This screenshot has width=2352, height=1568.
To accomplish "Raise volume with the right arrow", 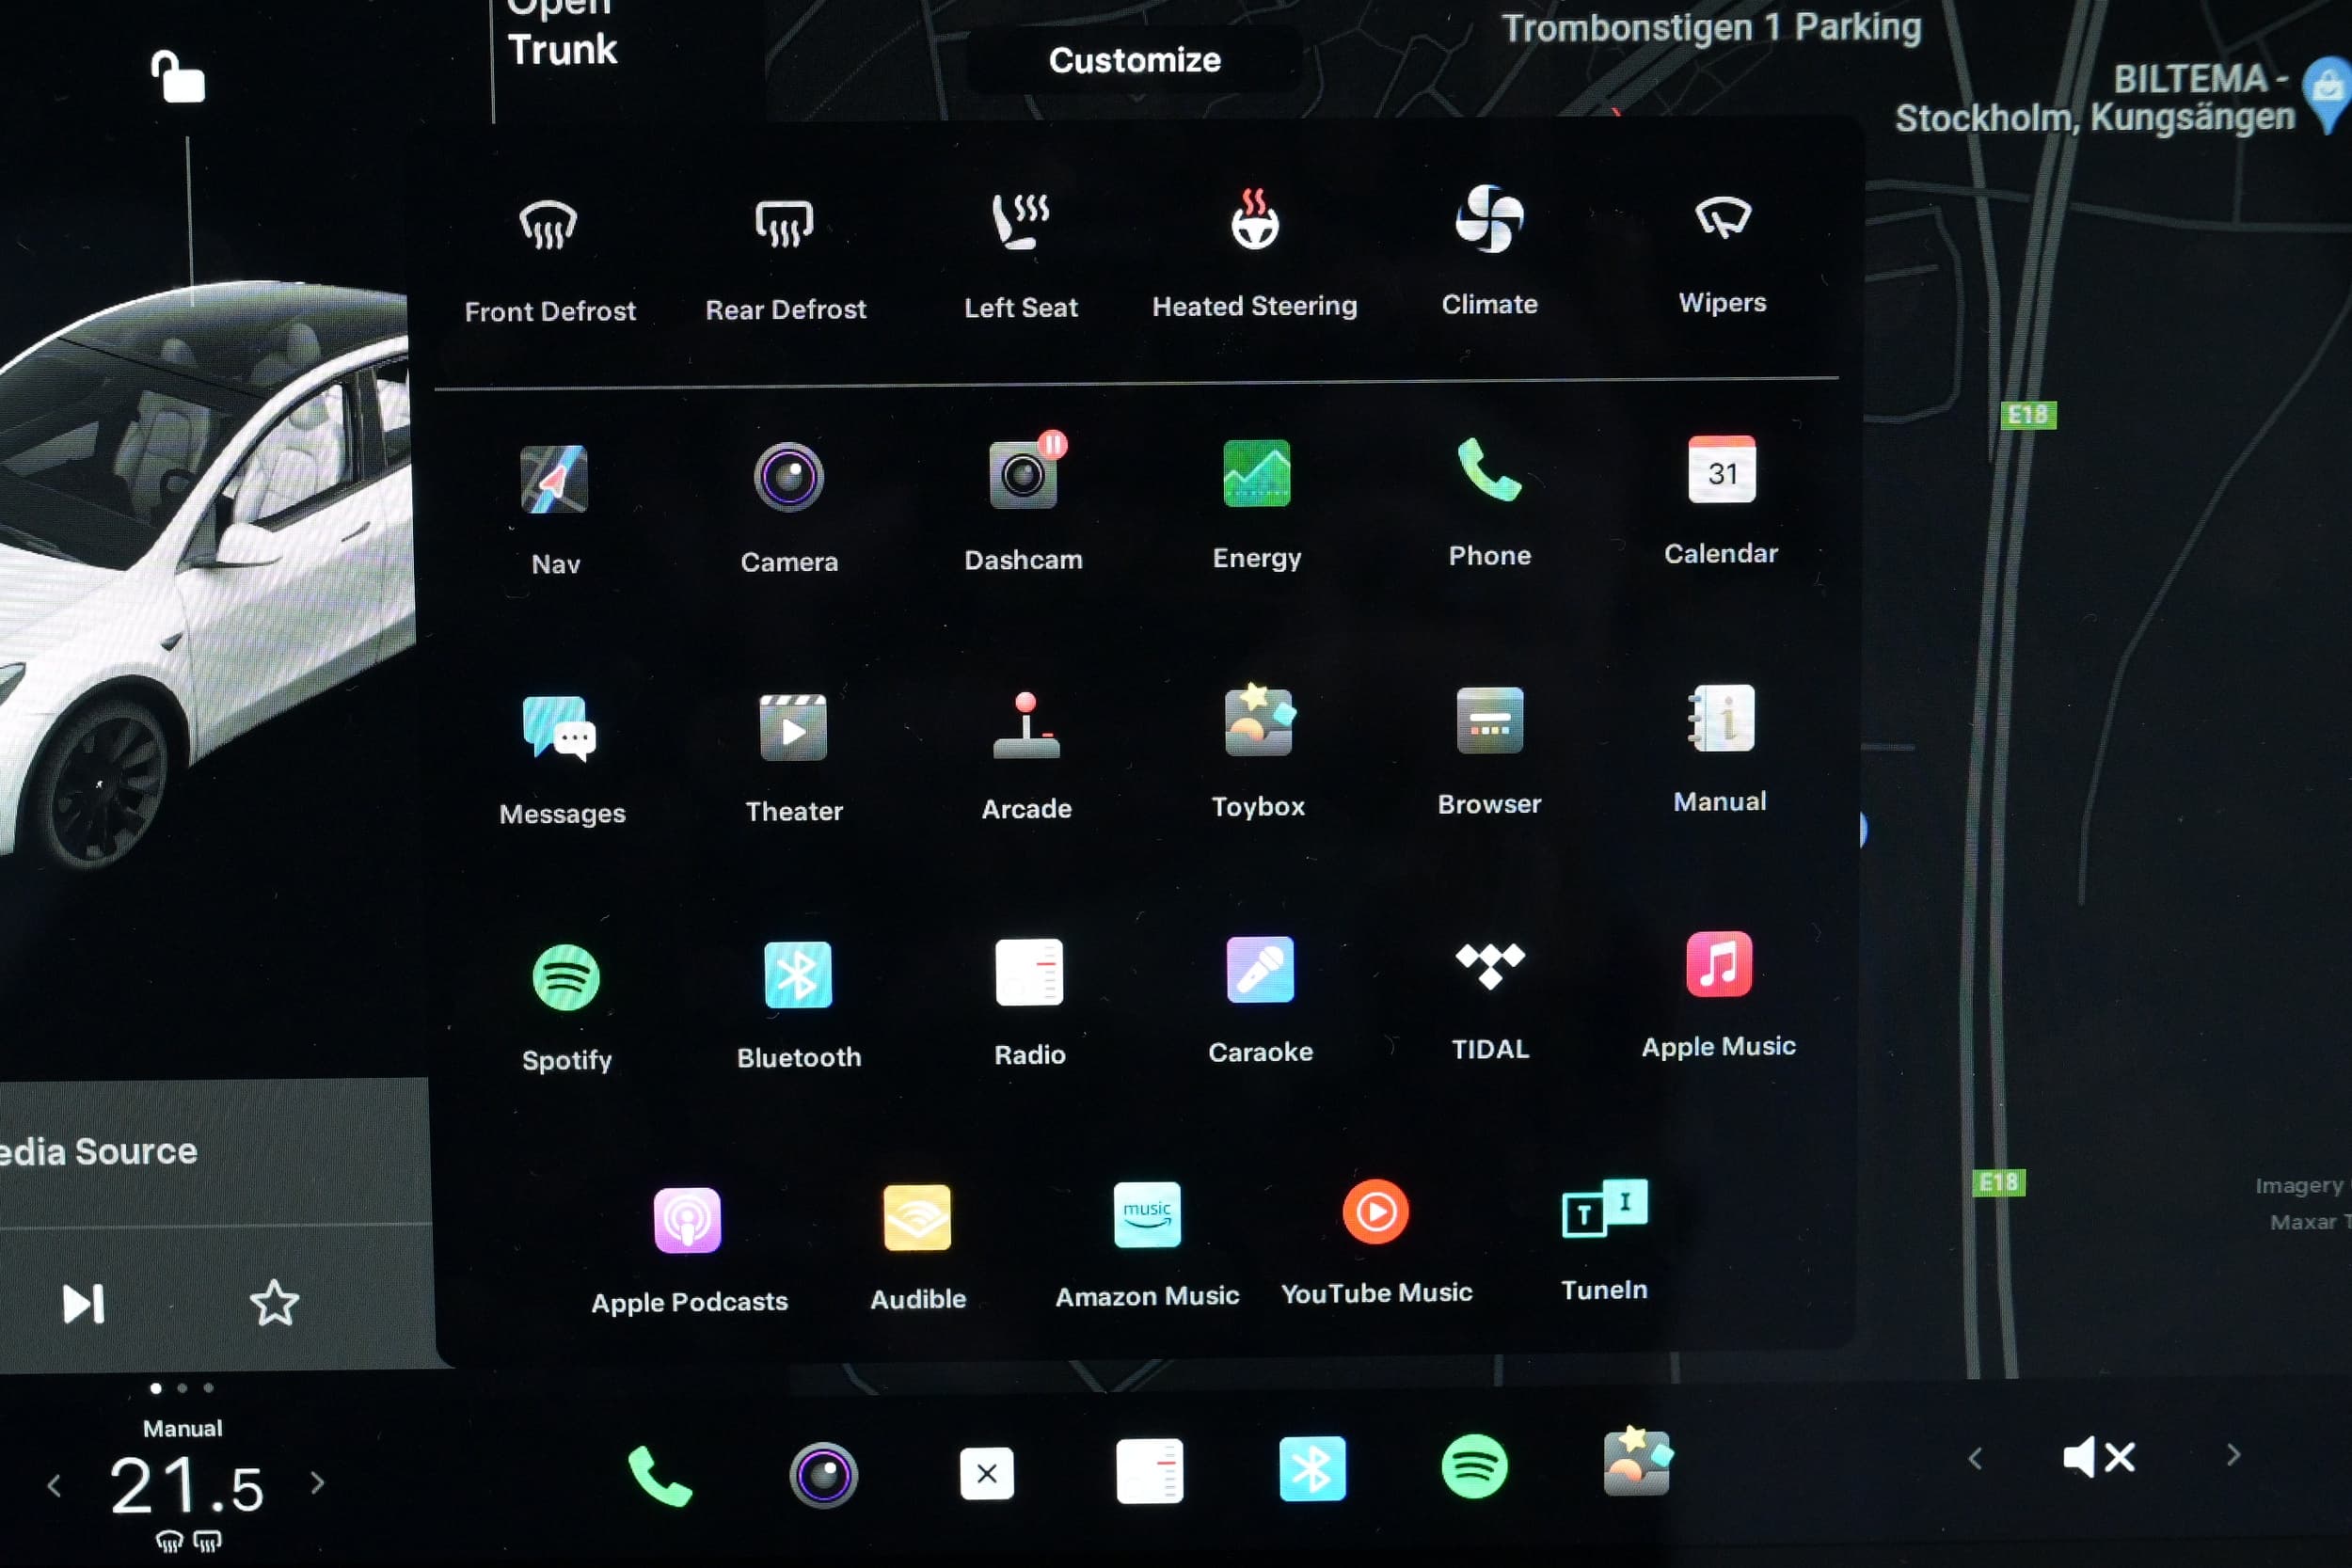I will 2233,1455.
